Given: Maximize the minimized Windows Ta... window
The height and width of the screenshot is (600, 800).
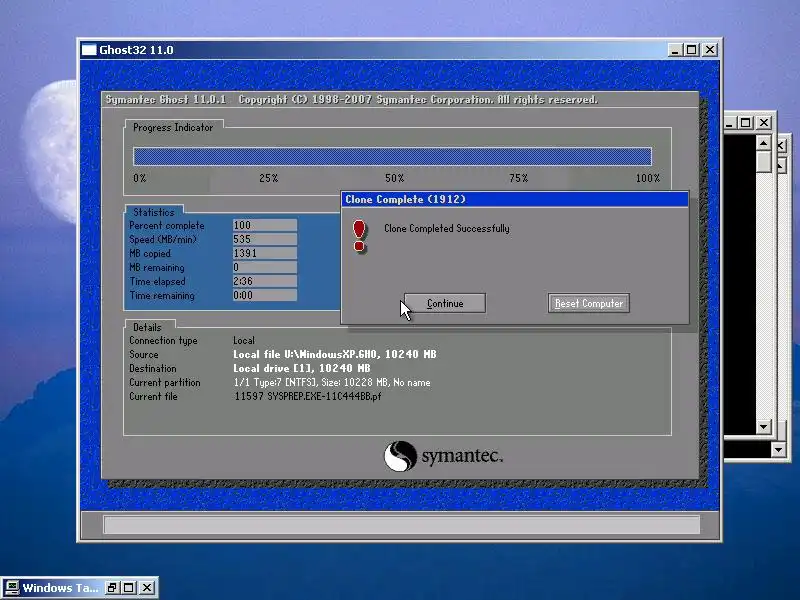Looking at the screenshot, I should (x=129, y=588).
